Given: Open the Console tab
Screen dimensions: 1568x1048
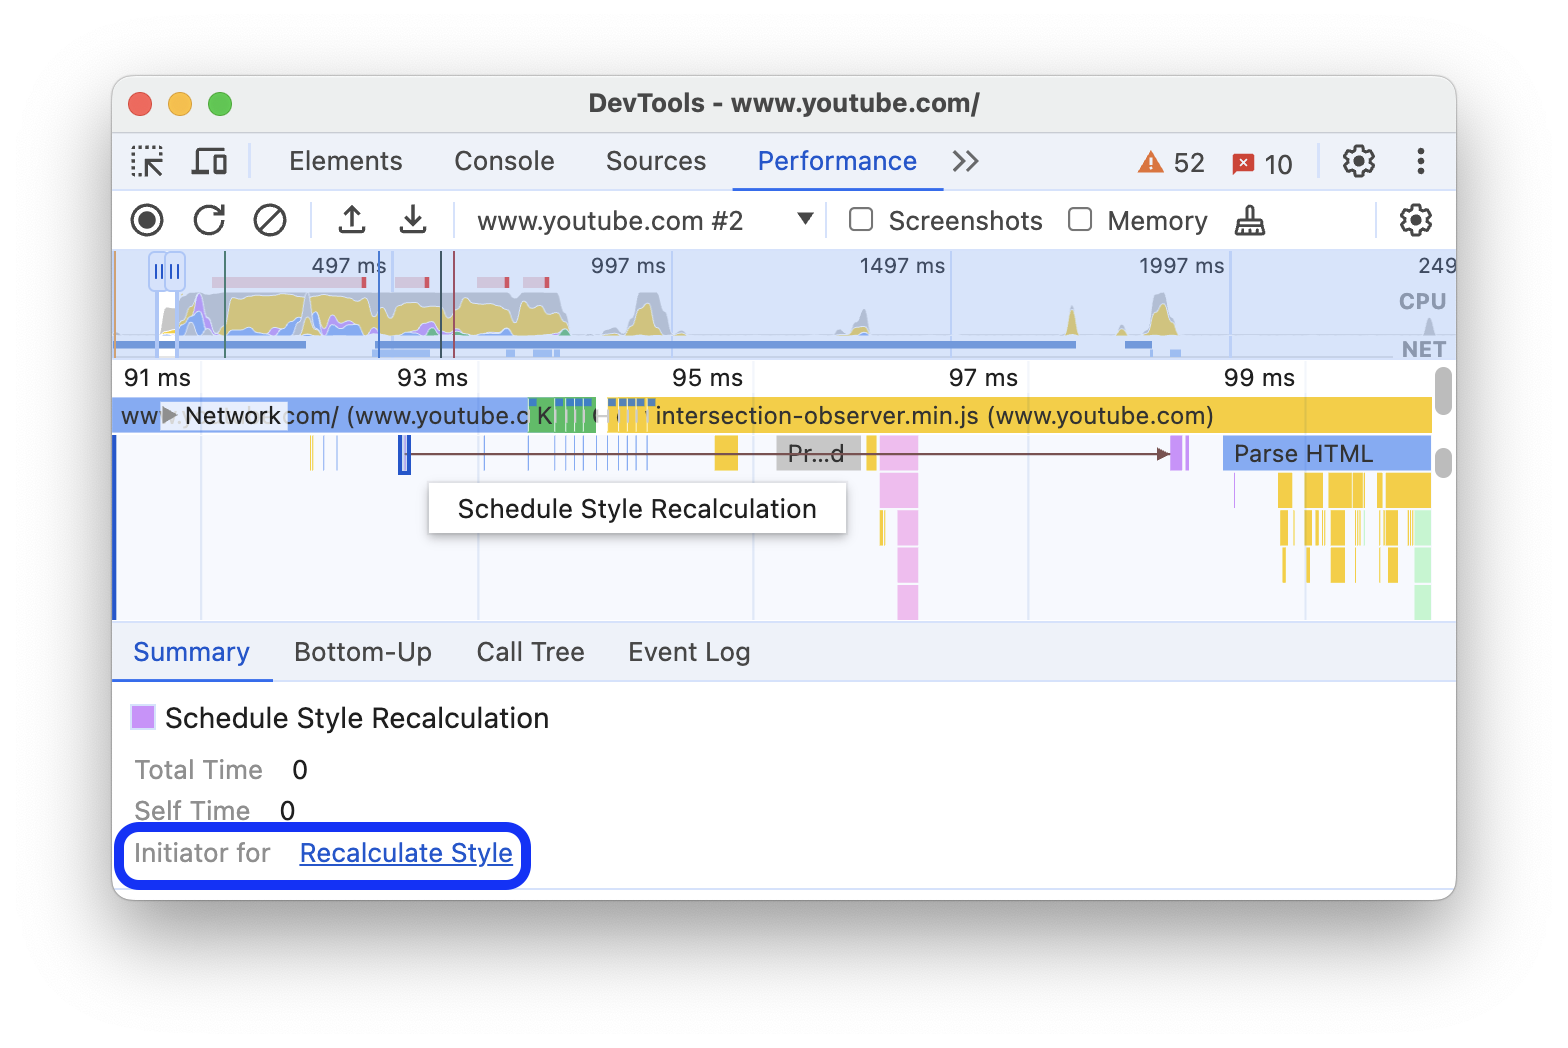Looking at the screenshot, I should click(x=504, y=161).
